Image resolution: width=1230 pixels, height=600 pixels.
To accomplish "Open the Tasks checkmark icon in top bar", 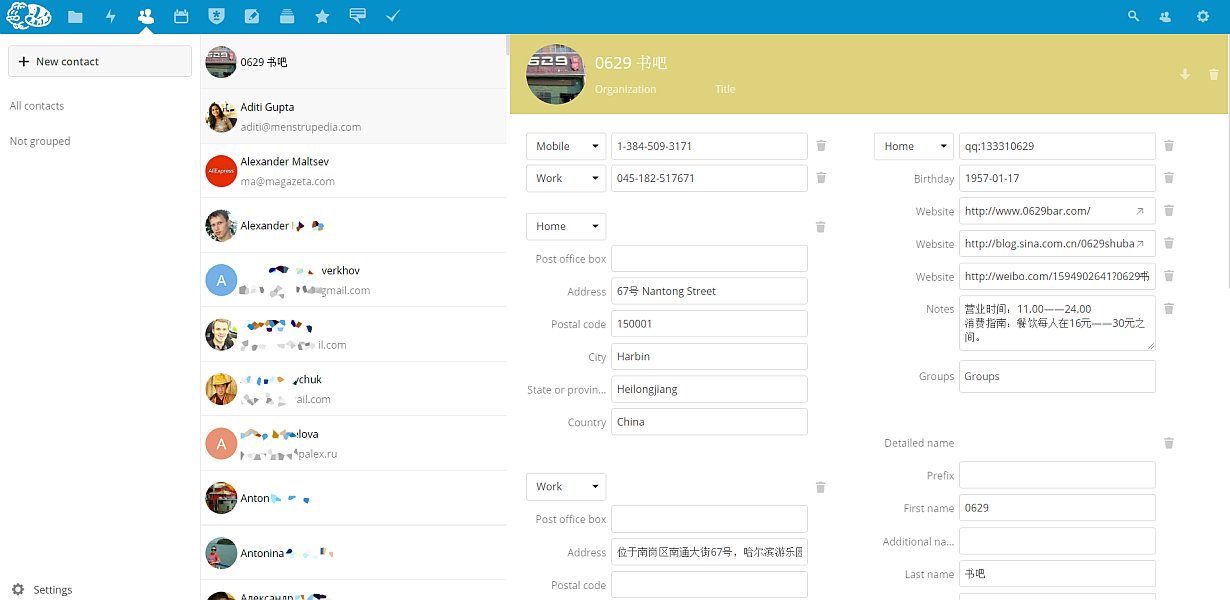I will [x=392, y=16].
